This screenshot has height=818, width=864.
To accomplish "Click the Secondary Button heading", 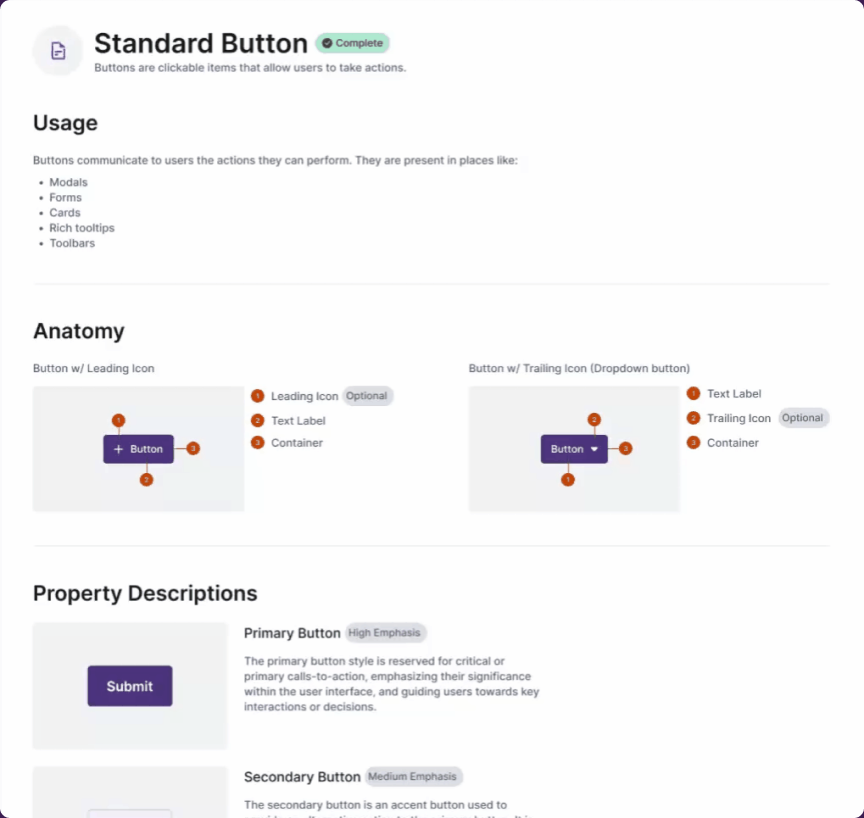I will tap(302, 777).
